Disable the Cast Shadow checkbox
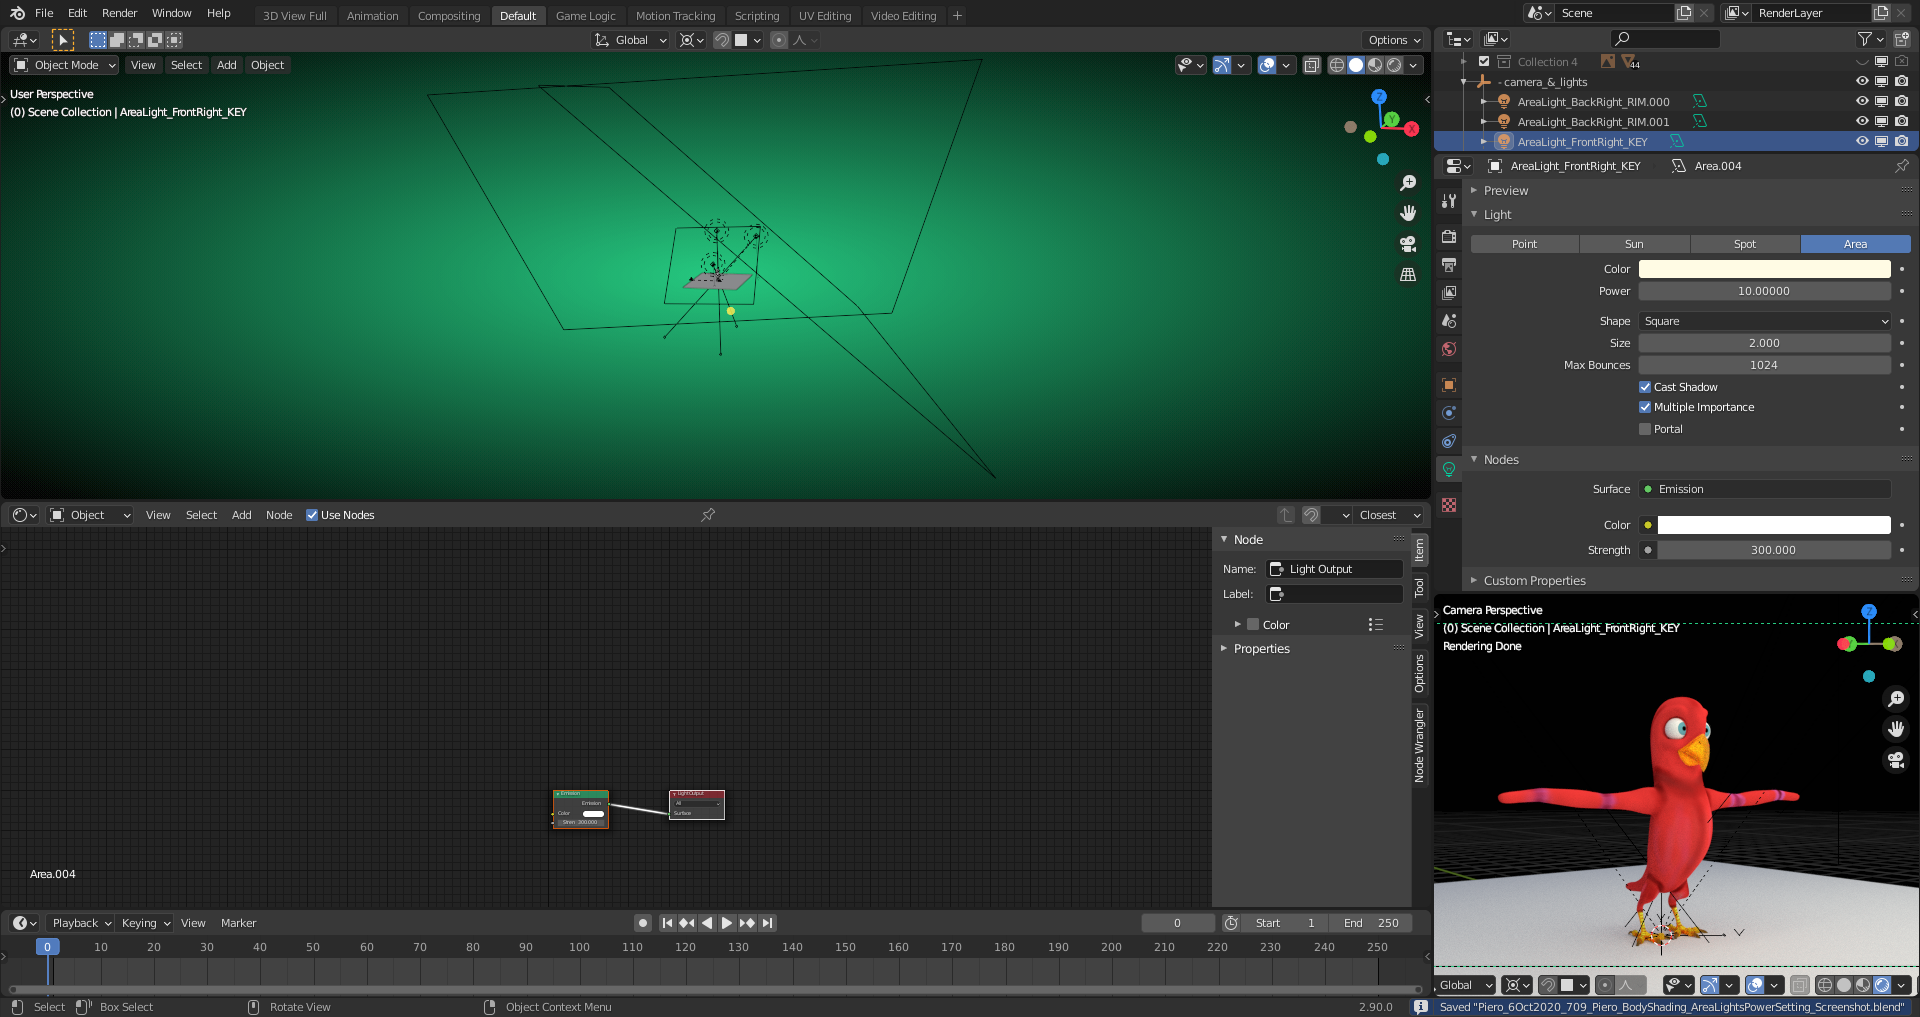The width and height of the screenshot is (1920, 1017). coord(1645,387)
